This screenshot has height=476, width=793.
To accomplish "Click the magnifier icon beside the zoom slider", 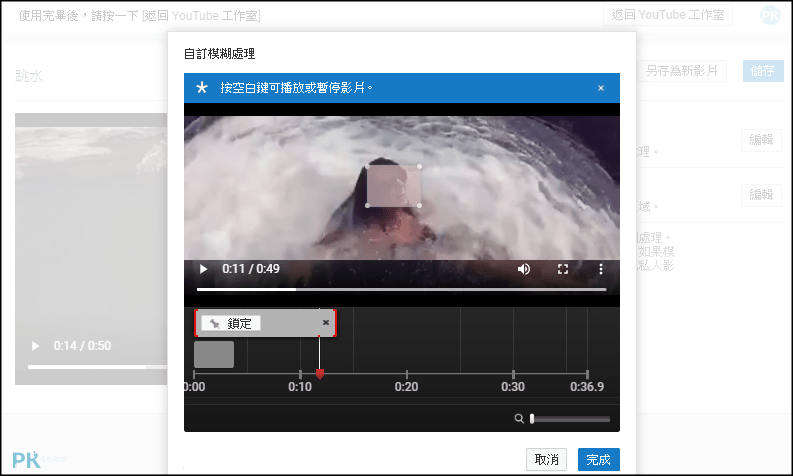I will coord(519,419).
